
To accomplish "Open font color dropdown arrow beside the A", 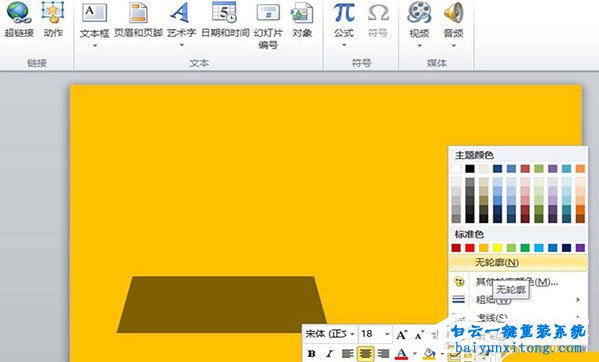I will [x=414, y=354].
